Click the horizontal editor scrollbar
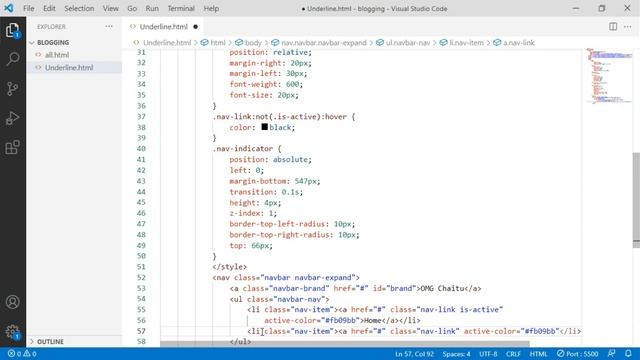640x360 pixels. (344, 344)
